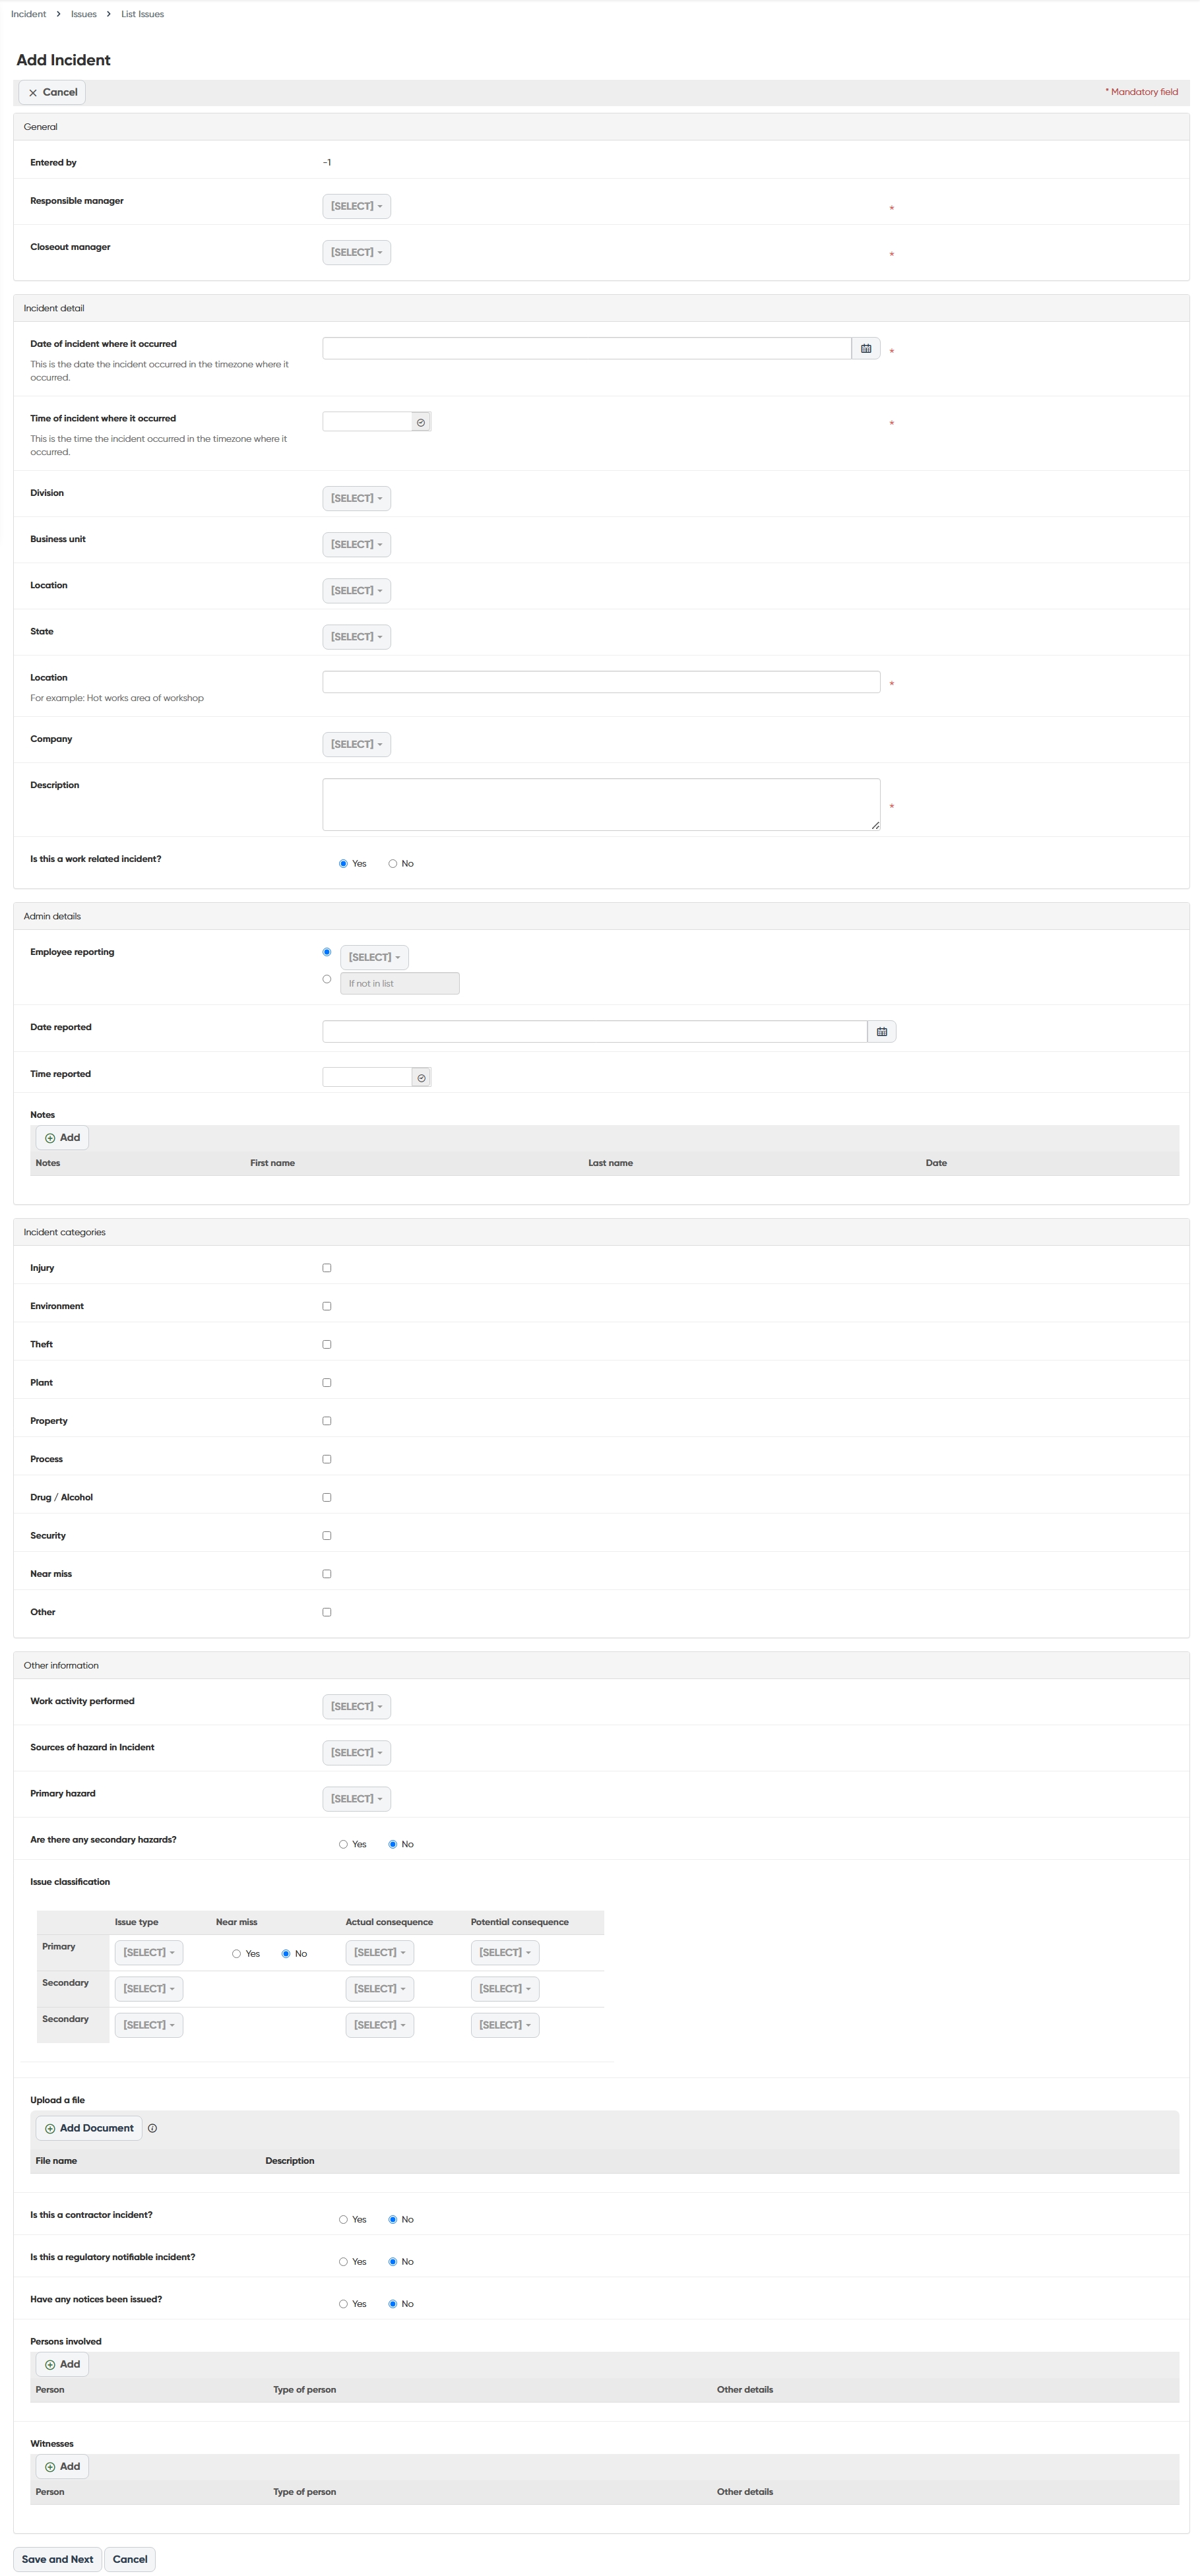1200x2576 pixels.
Task: Tick the Near miss category checkbox
Action: (327, 1574)
